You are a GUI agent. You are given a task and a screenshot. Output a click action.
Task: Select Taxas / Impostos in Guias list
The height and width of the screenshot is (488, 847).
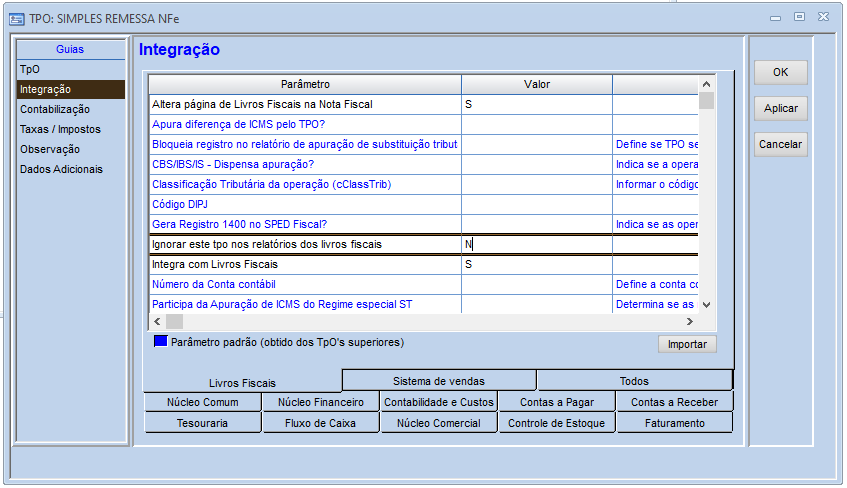(x=60, y=129)
